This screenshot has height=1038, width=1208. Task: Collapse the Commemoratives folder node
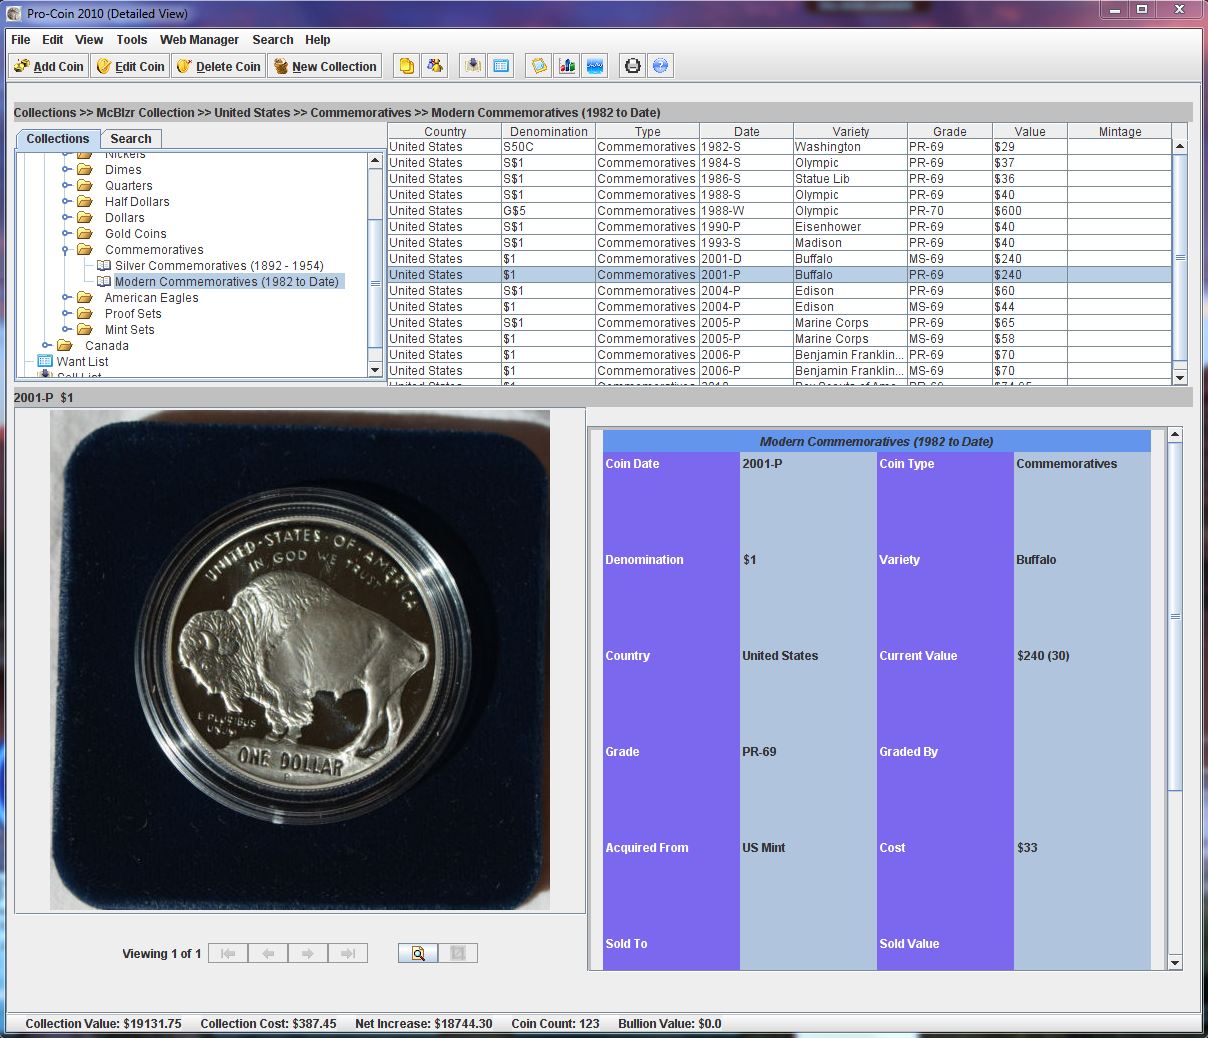coord(66,250)
